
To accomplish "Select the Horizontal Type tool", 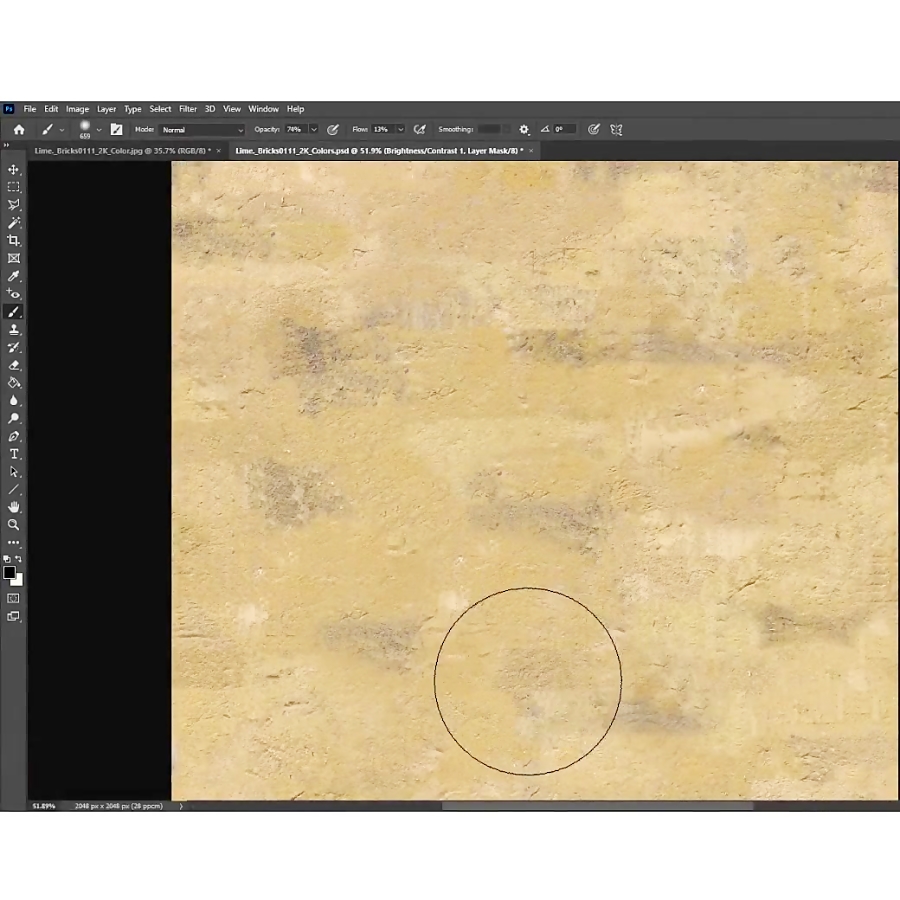I will click(x=14, y=454).
